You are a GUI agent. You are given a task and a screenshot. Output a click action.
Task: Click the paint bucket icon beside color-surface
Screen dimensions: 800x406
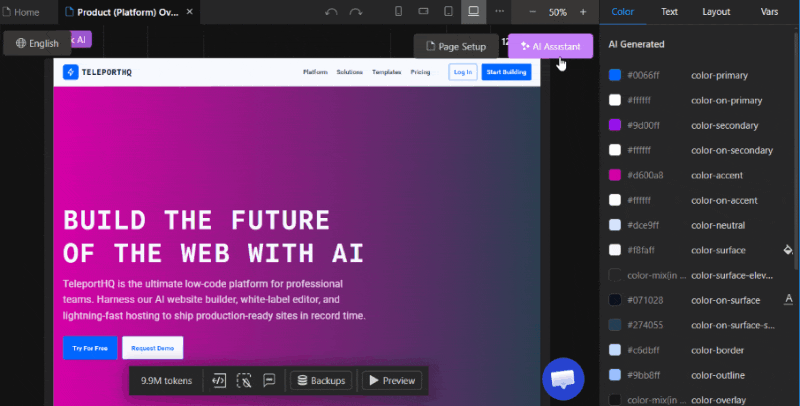(x=788, y=249)
